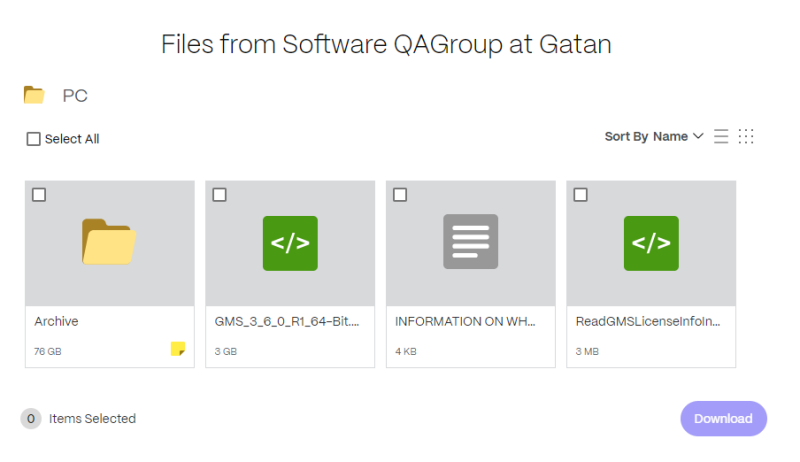Click the Download button
Viewport: 800px width, 462px height.
[x=723, y=419]
